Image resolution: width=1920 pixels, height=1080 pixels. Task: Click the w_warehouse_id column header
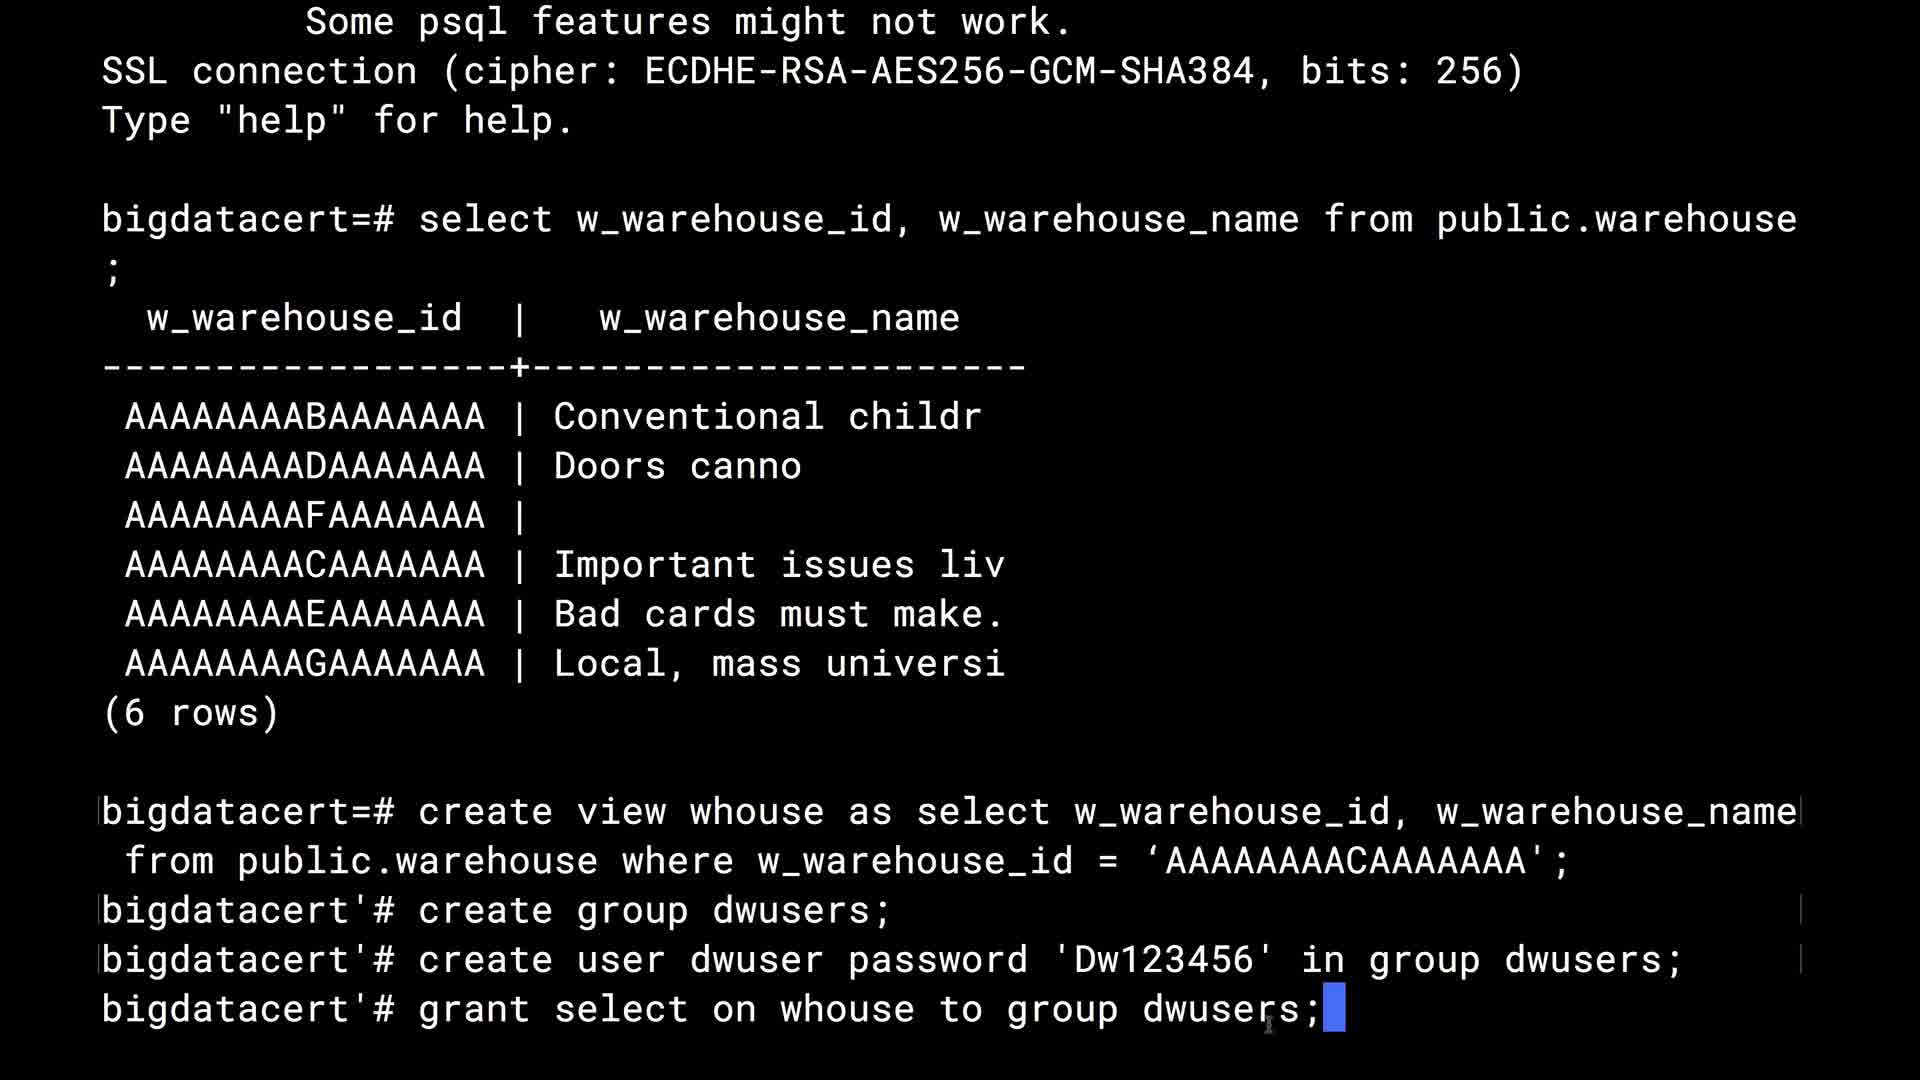pos(304,318)
